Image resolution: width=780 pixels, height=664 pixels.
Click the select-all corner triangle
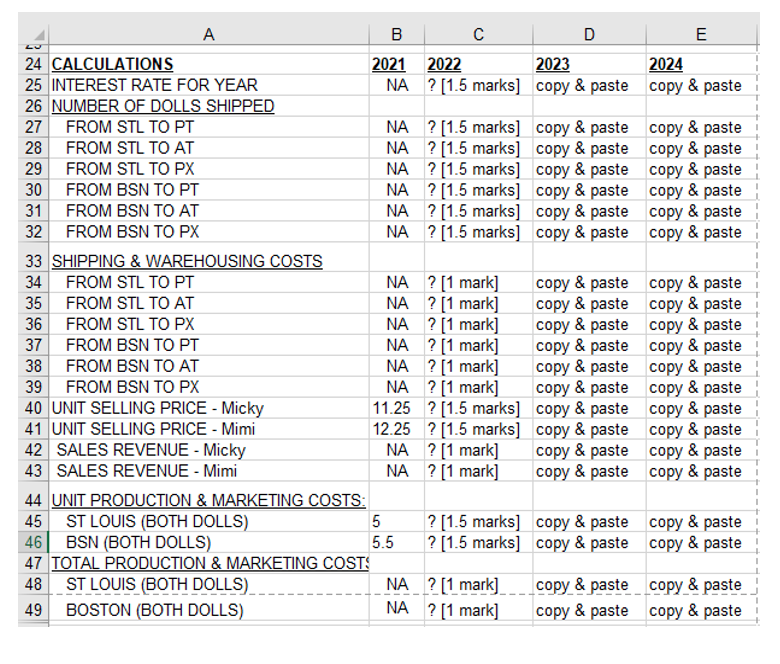(x=39, y=35)
